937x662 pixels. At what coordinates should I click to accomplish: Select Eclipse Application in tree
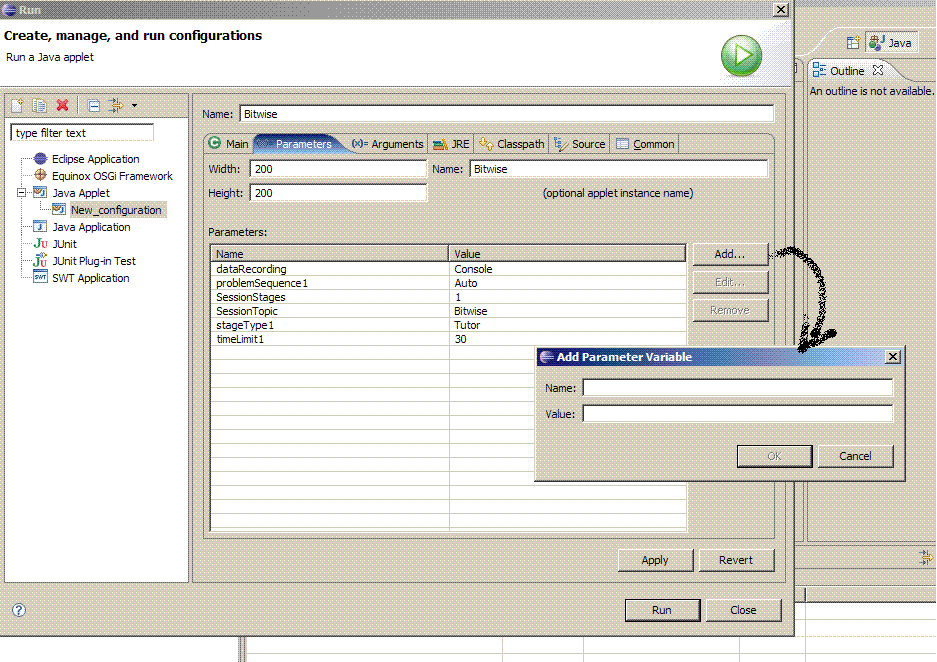pyautogui.click(x=96, y=159)
